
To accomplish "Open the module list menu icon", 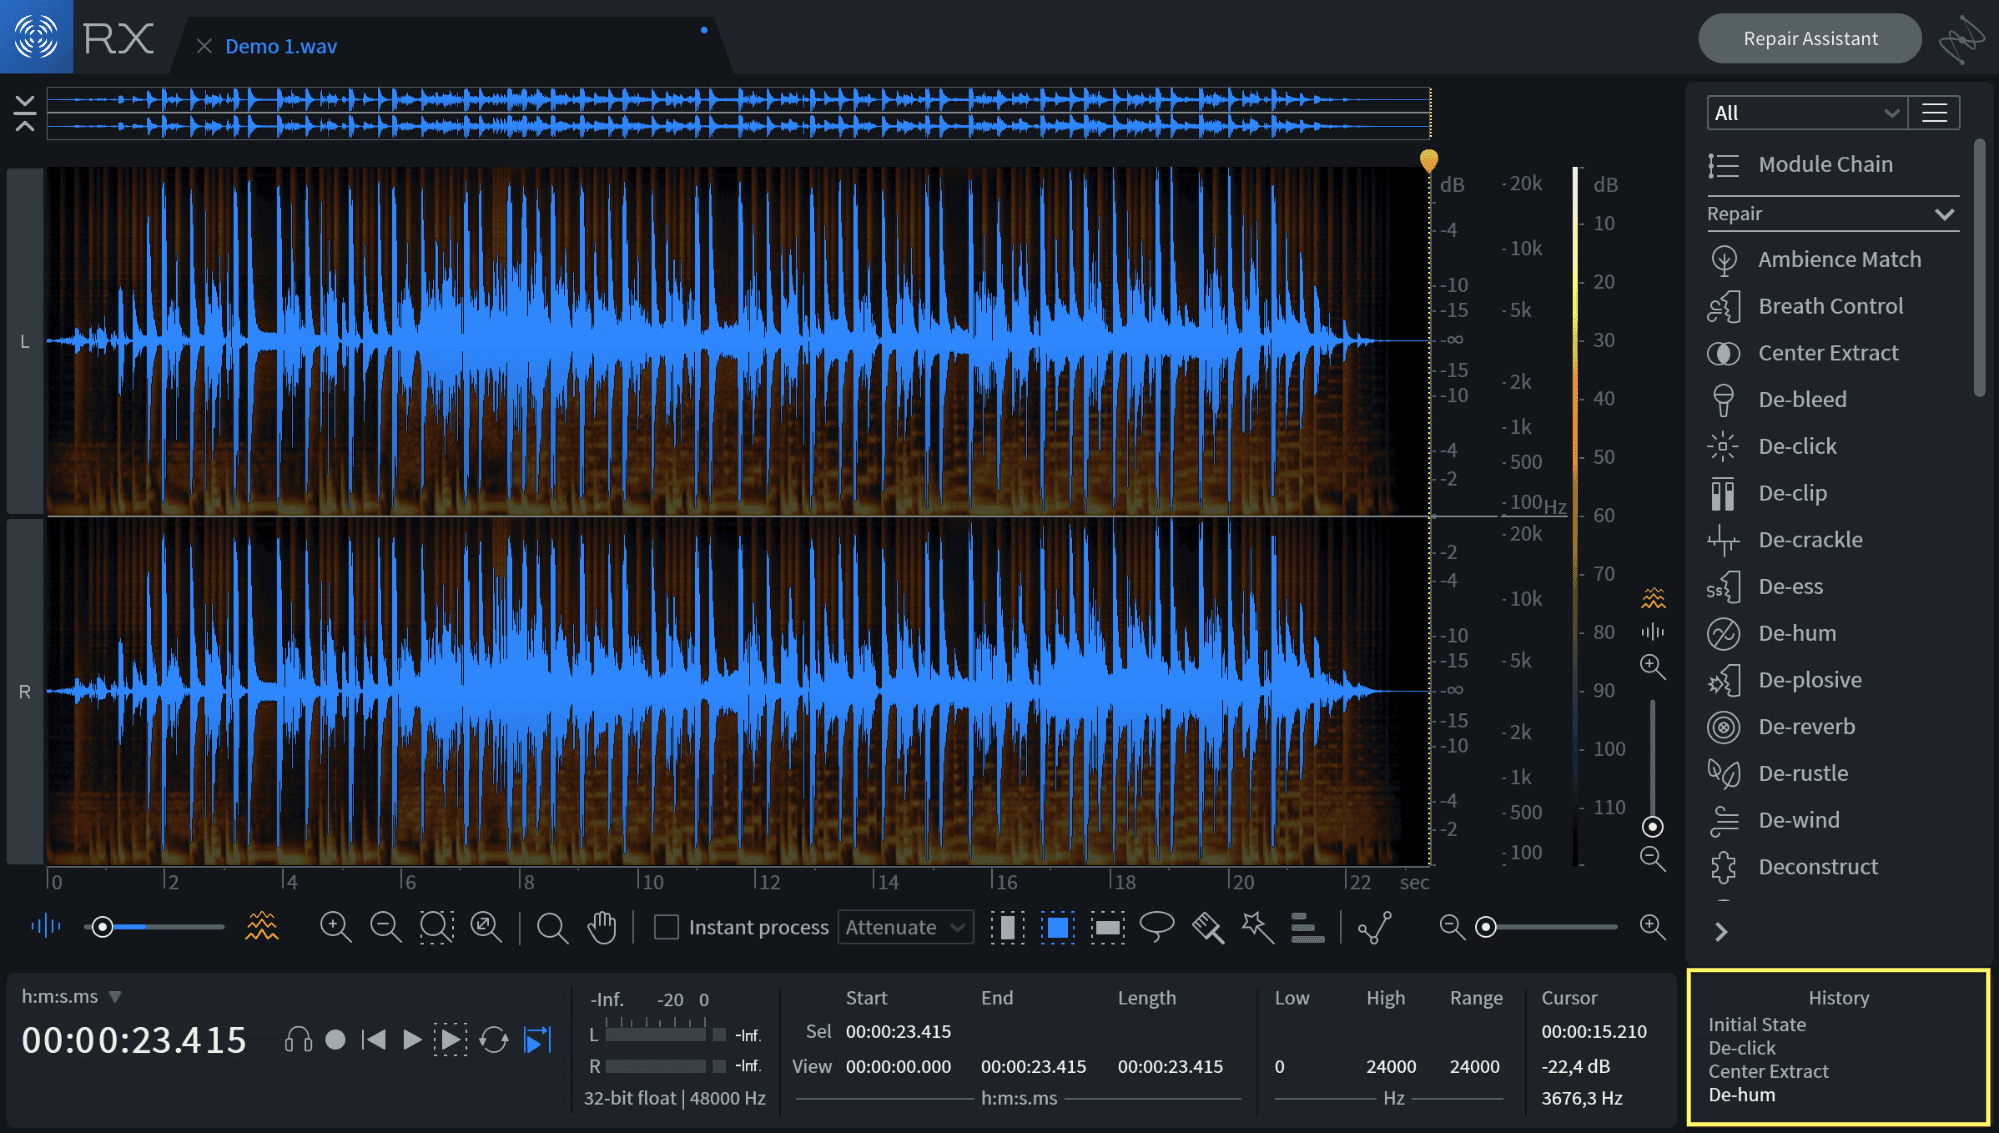I will [x=1934, y=113].
